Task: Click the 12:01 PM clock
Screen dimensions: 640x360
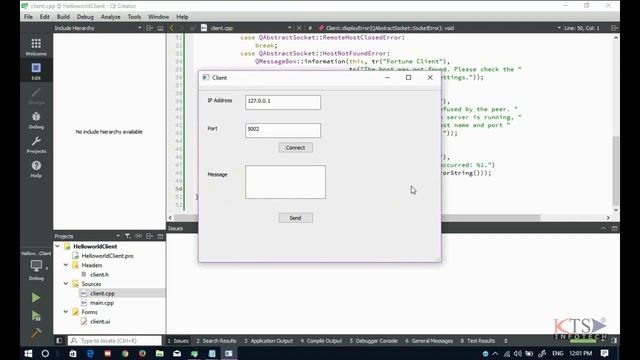Action: coord(580,353)
